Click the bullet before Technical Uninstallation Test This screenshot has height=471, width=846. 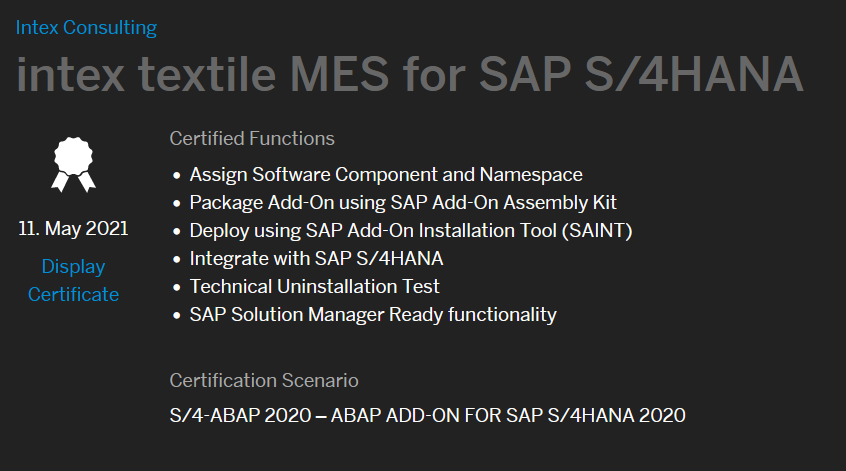(x=176, y=288)
